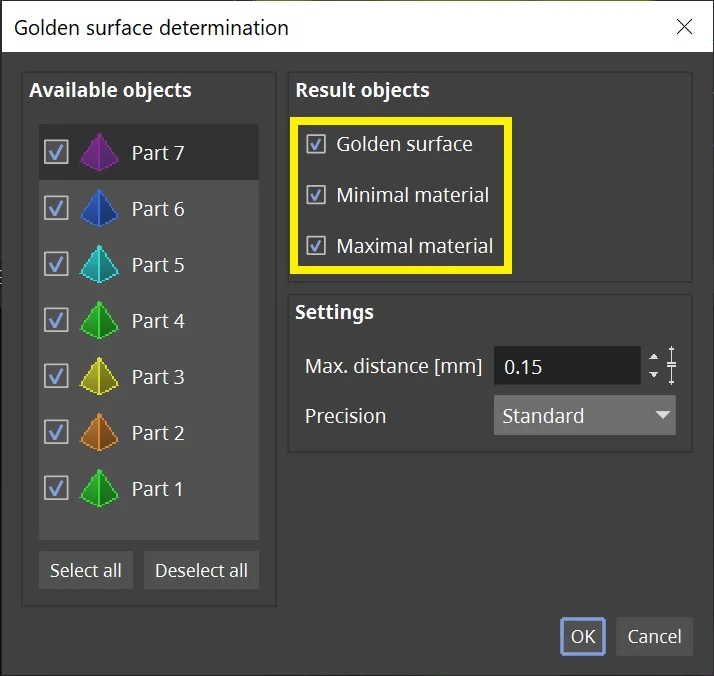Screen dimensions: 714x676
Task: Decrease Max. distance with the down arrow
Action: [x=653, y=374]
